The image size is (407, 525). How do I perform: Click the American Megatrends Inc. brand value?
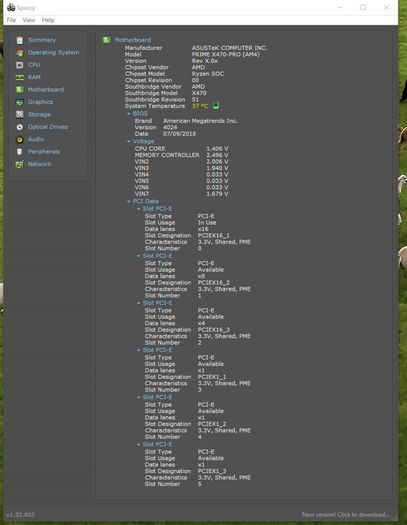(200, 121)
